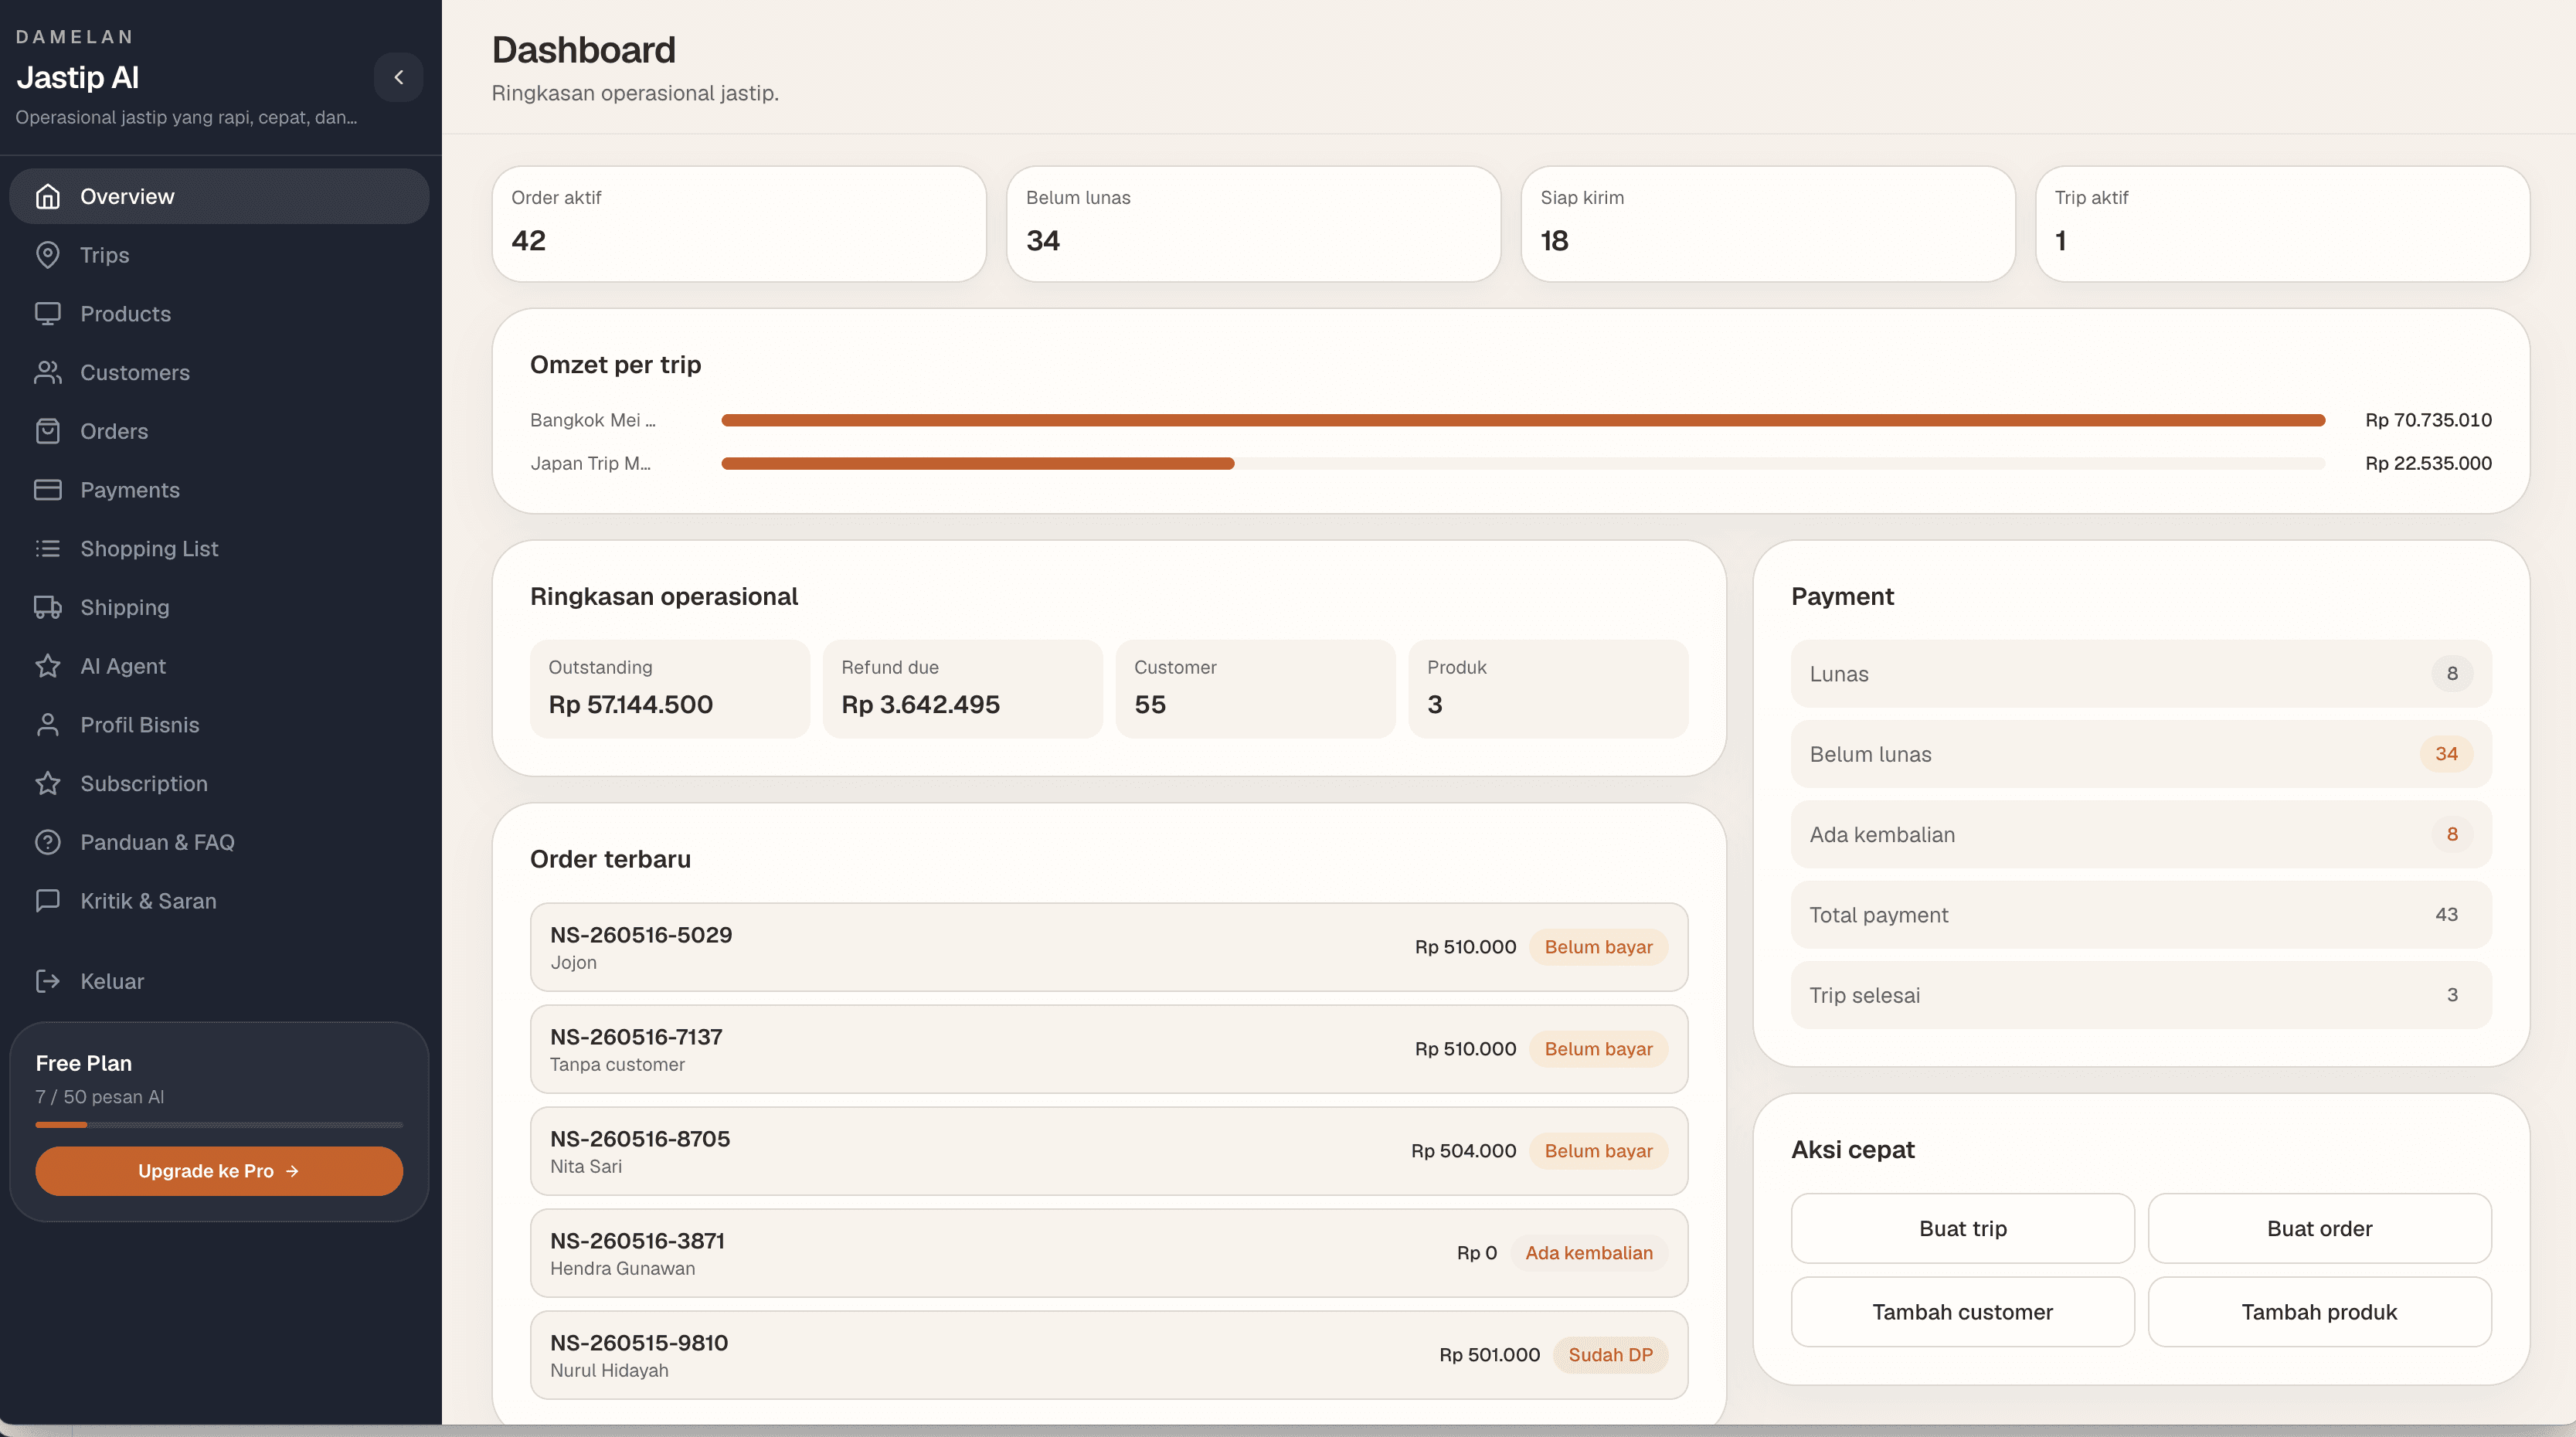
Task: Click the Products monitor icon
Action: 47,314
